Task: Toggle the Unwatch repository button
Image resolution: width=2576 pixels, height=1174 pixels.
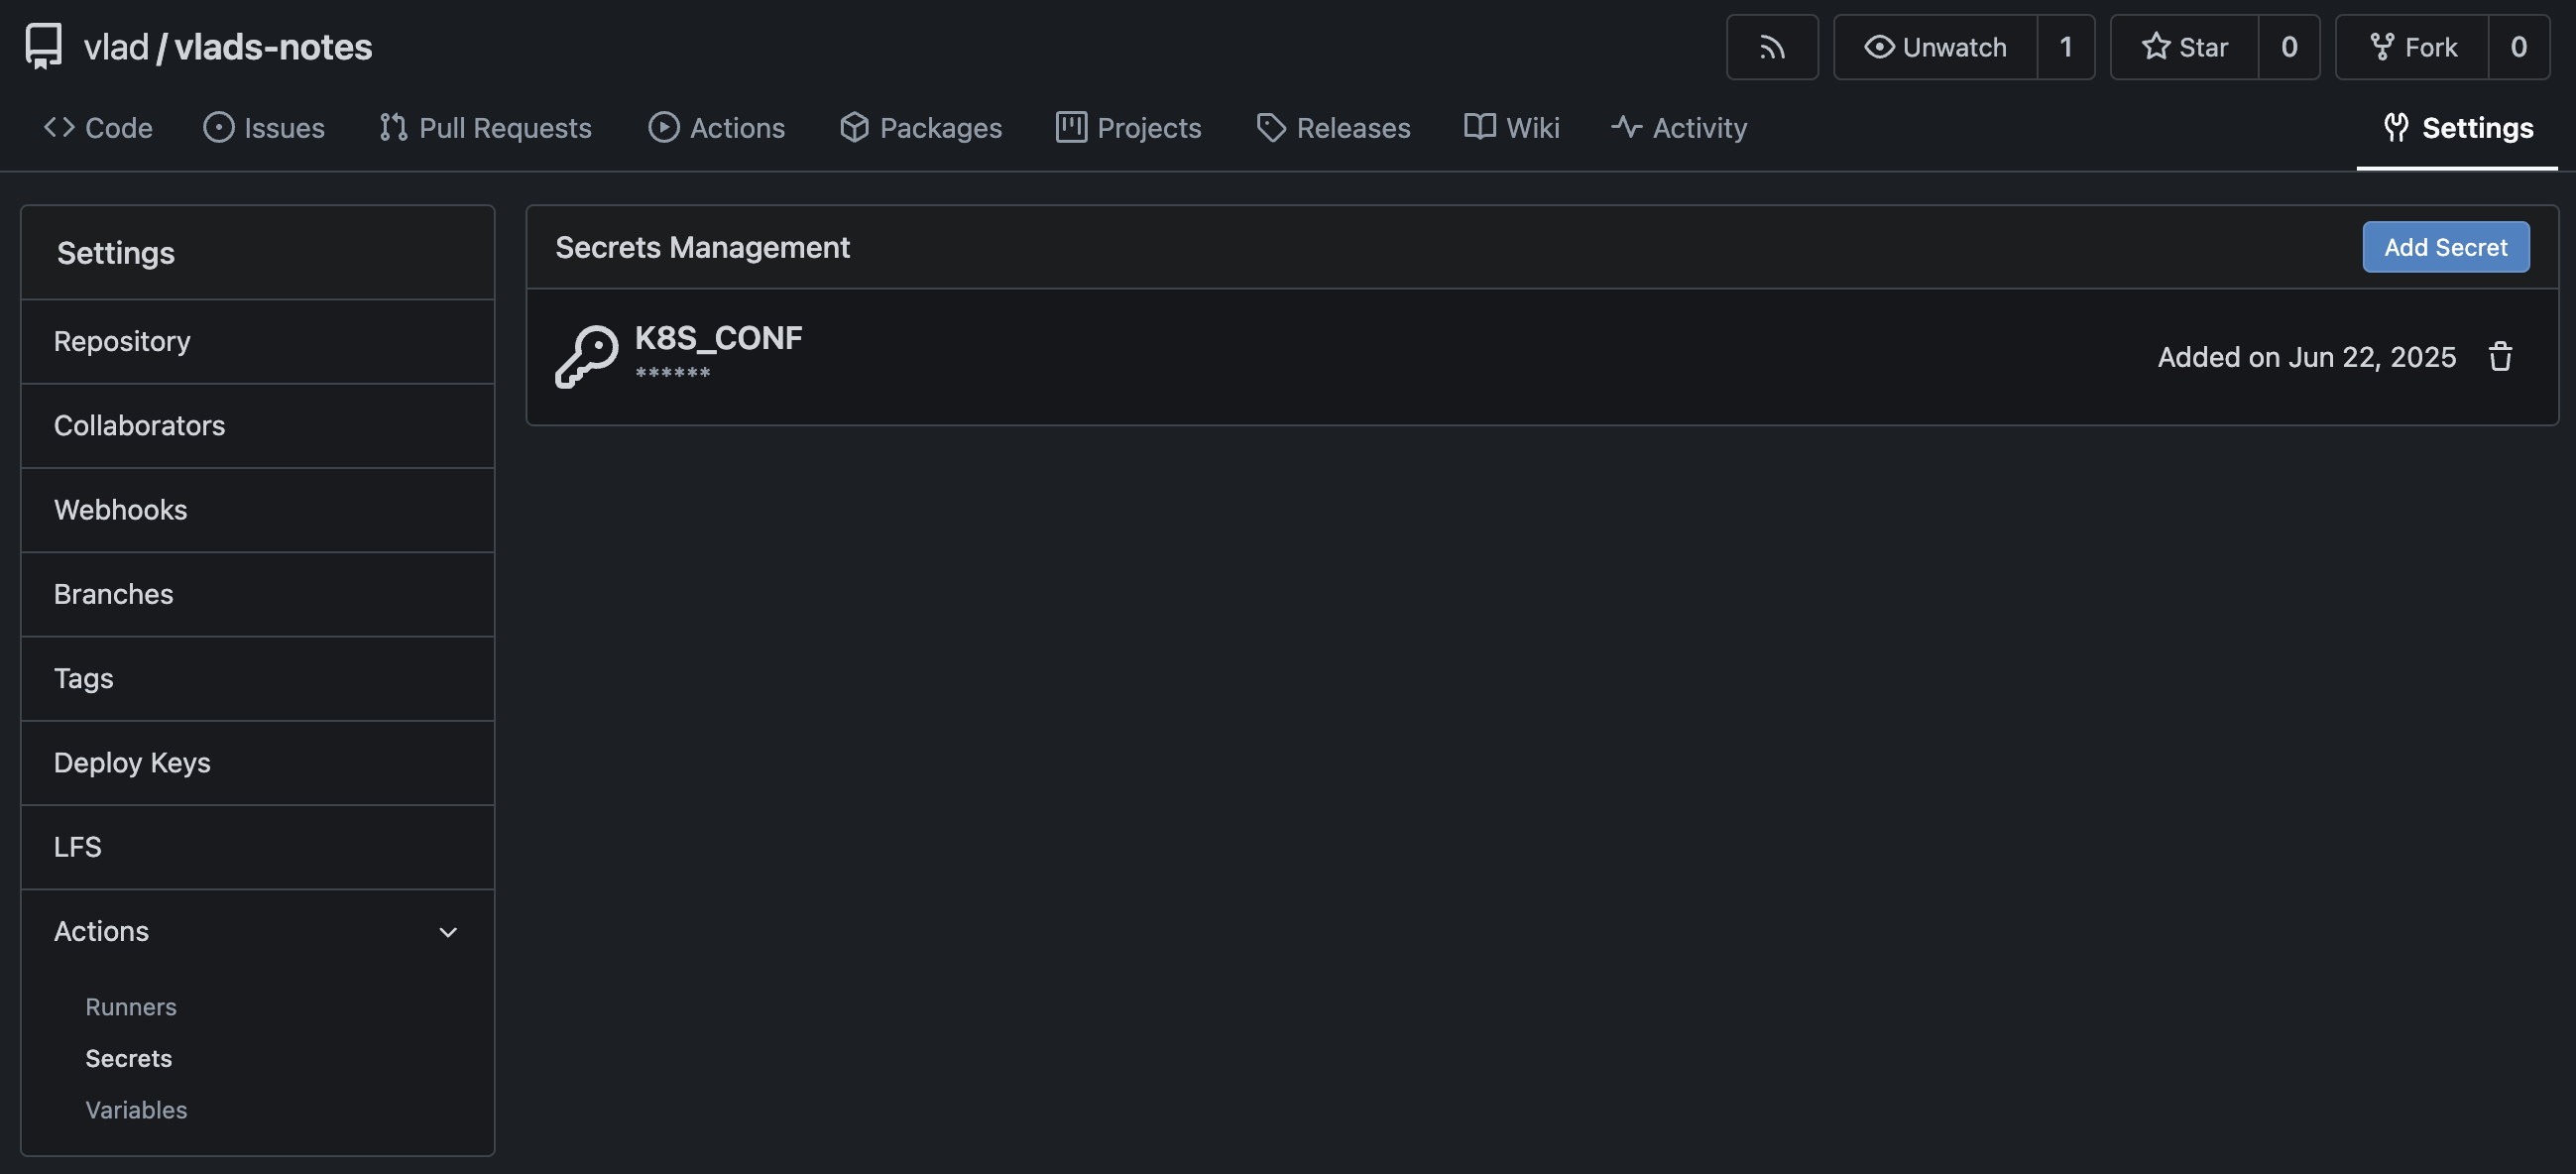Action: pyautogui.click(x=1935, y=47)
